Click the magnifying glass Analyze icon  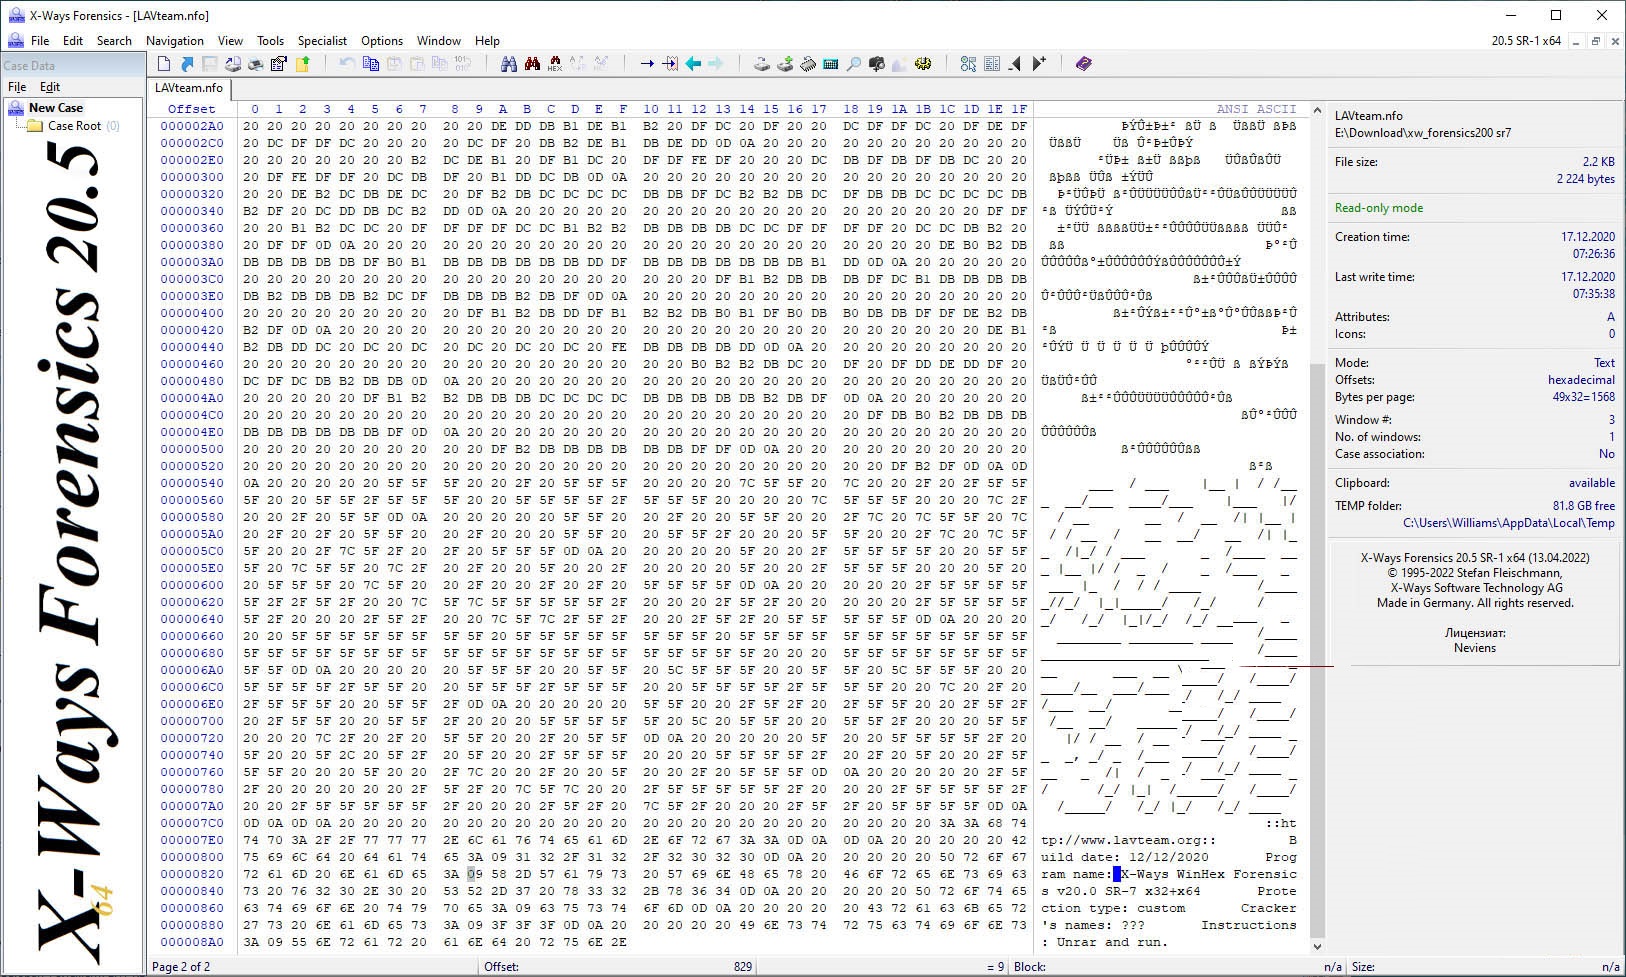point(854,64)
